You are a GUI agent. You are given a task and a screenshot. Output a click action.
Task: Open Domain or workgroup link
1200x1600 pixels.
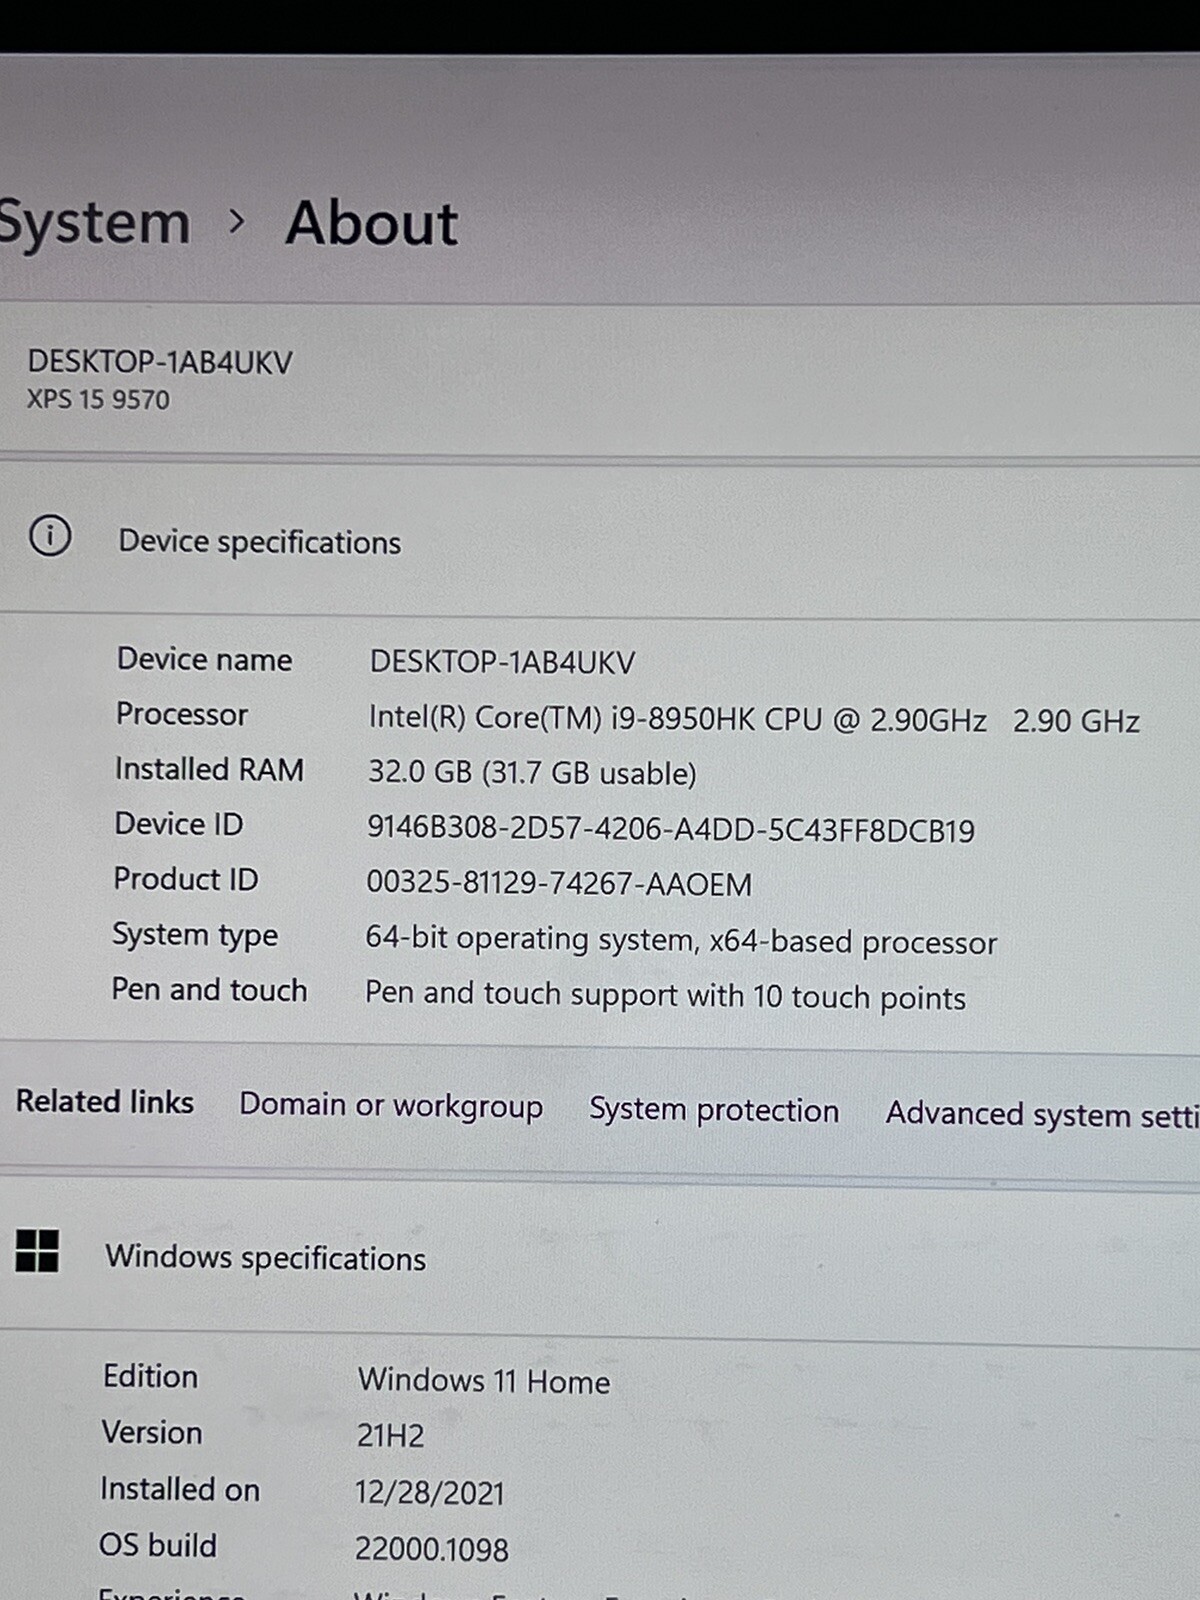coord(391,1105)
